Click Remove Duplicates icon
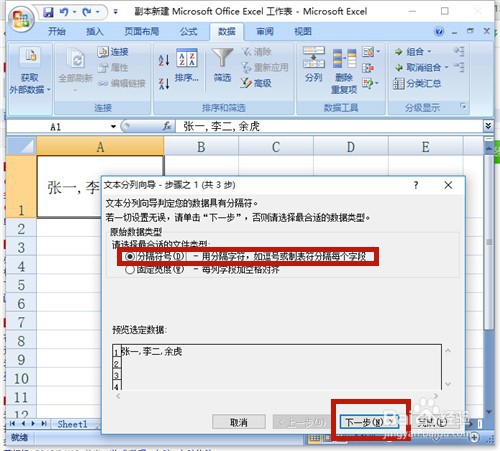The height and width of the screenshot is (451, 500). pyautogui.click(x=344, y=58)
